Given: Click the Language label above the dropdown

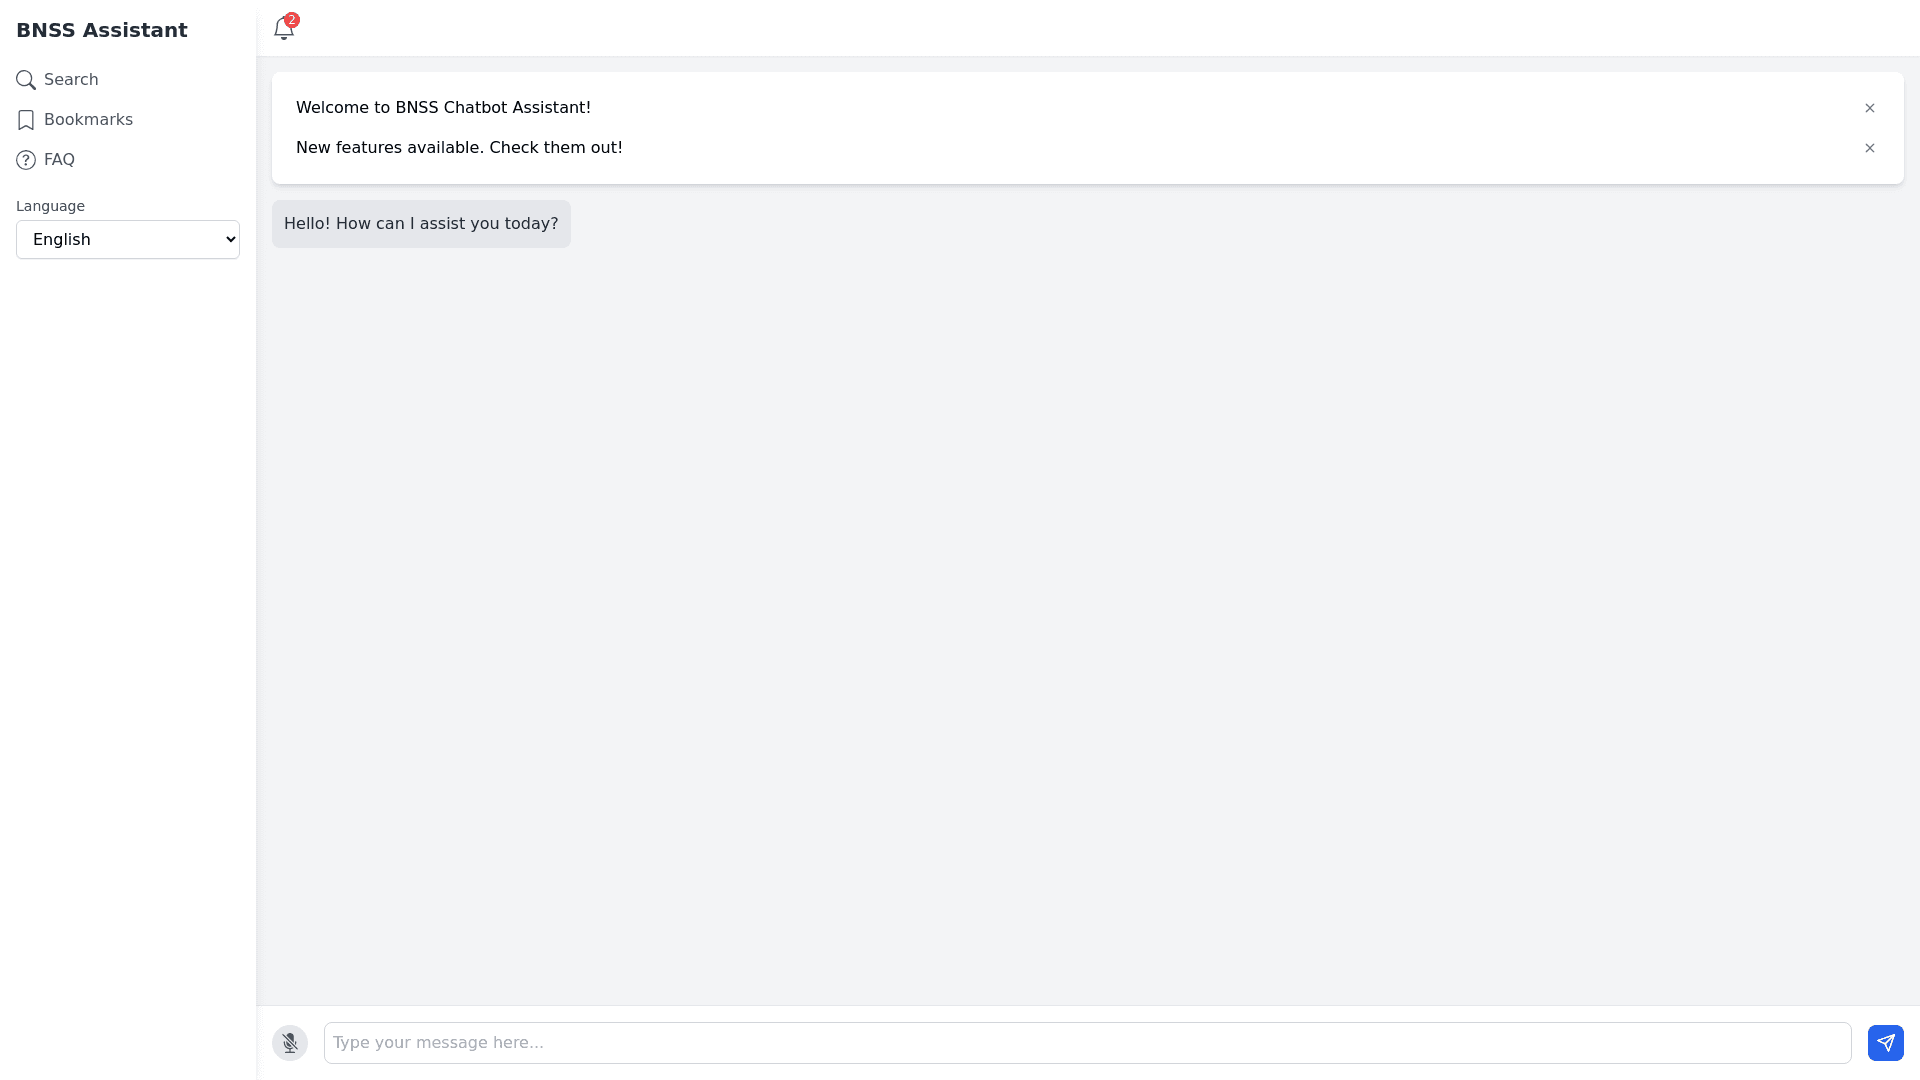Looking at the screenshot, I should [50, 206].
